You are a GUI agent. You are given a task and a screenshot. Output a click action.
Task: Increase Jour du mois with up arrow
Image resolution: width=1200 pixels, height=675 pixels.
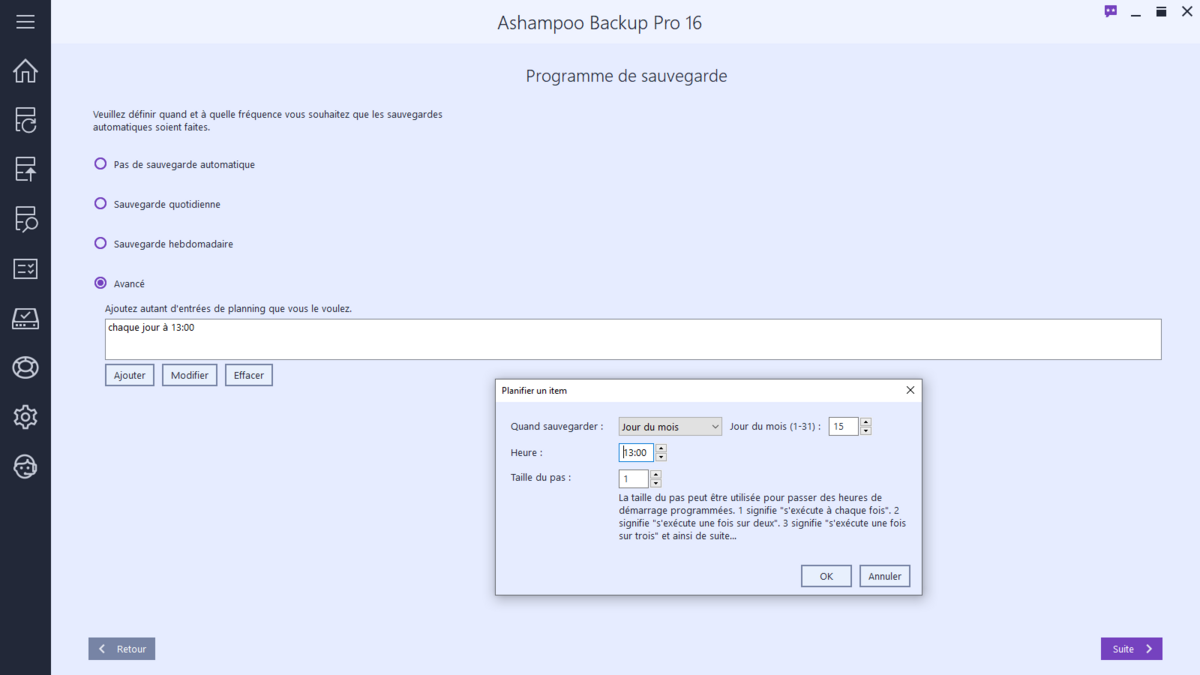pyautogui.click(x=865, y=422)
